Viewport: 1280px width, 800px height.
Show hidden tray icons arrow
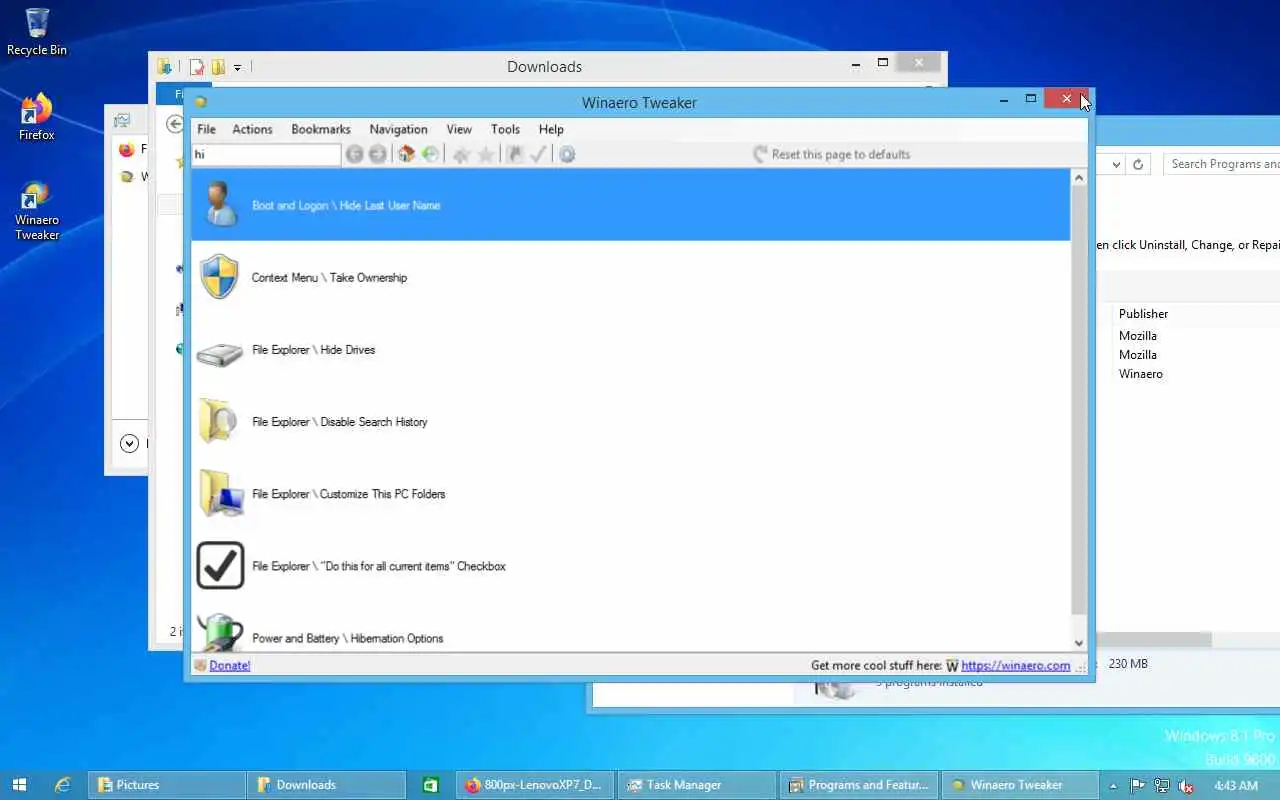1113,786
